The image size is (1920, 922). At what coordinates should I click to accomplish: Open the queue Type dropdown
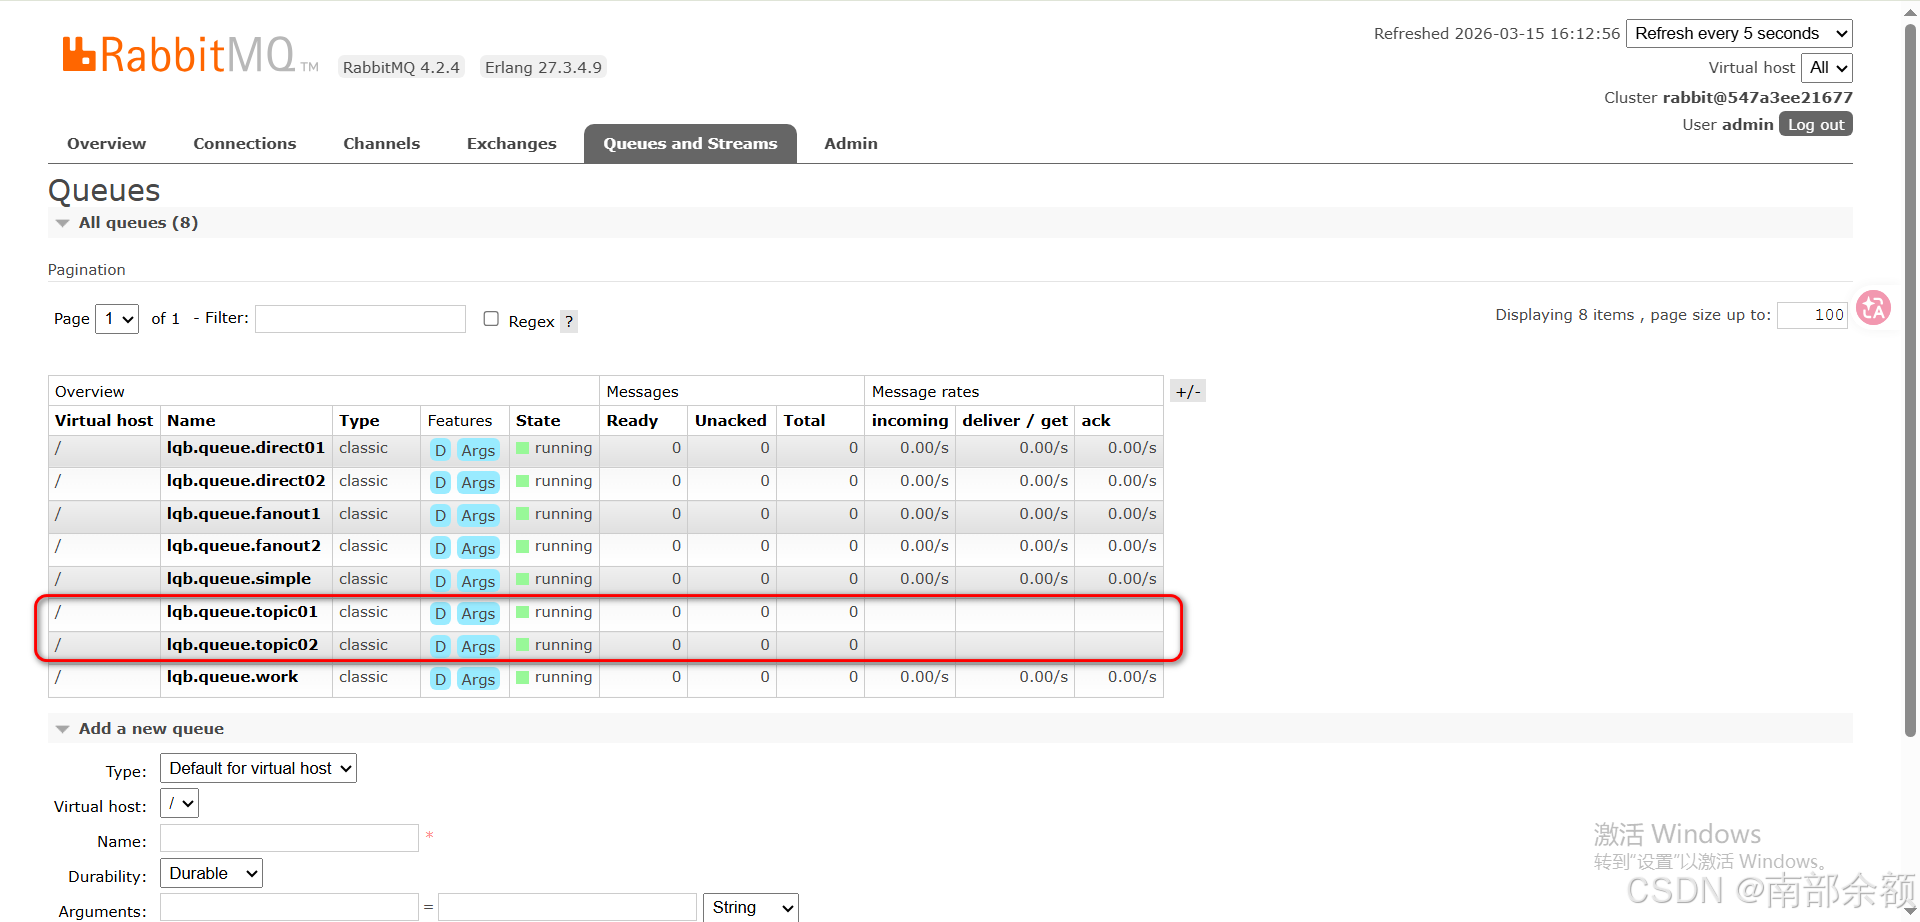258,768
